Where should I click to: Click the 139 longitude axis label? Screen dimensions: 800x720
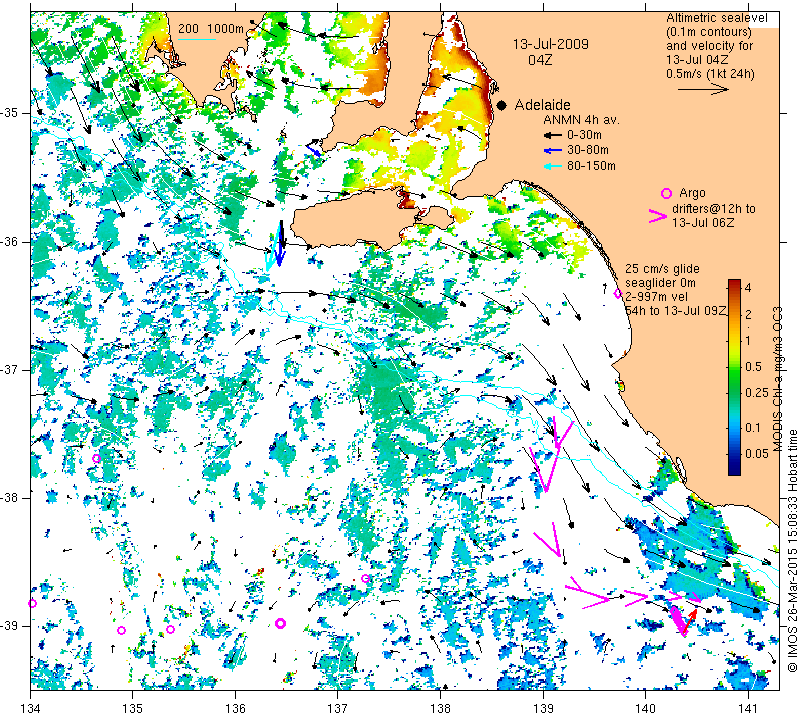543,709
